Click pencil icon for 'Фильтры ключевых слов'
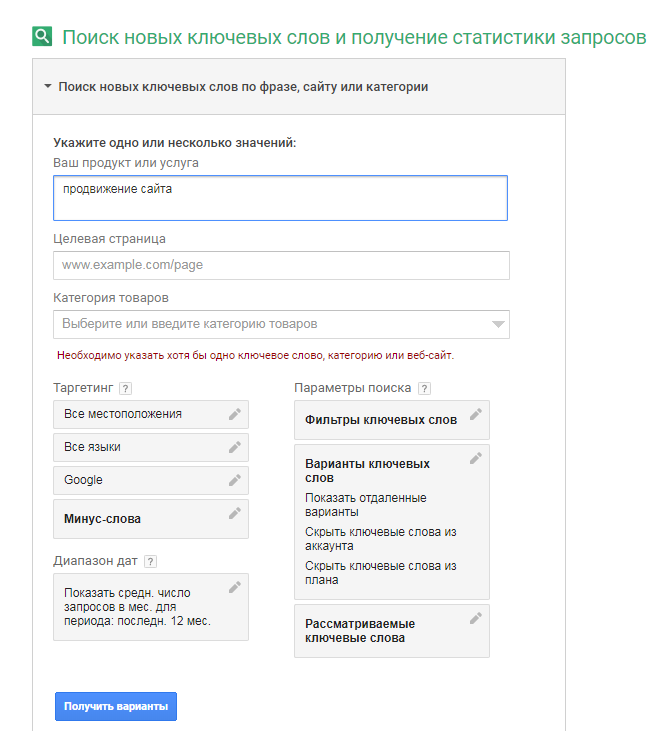This screenshot has width=656, height=731. (476, 414)
